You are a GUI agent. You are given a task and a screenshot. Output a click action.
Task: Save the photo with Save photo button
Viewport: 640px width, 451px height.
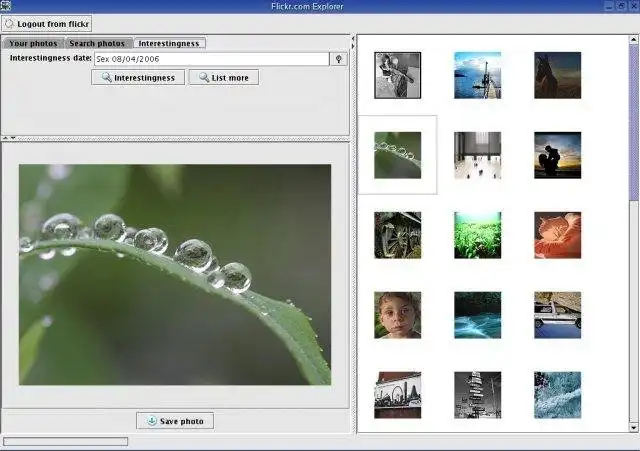[x=175, y=421]
